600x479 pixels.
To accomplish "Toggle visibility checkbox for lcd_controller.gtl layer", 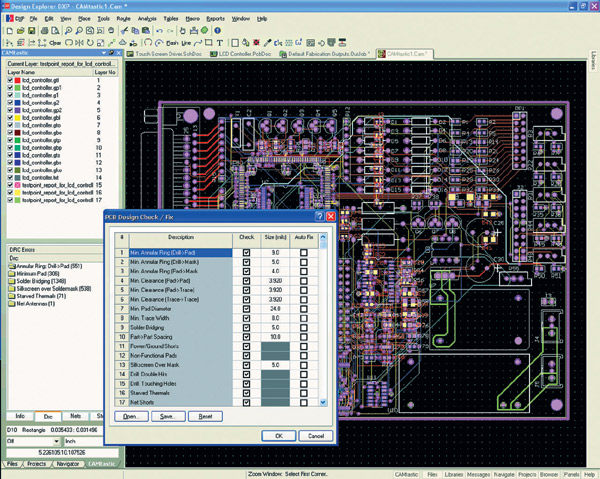I will pyautogui.click(x=10, y=80).
